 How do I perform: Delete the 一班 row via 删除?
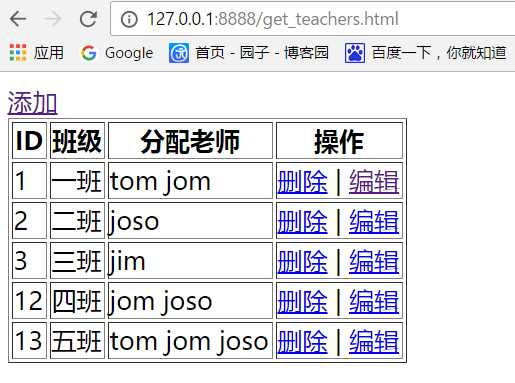(302, 182)
